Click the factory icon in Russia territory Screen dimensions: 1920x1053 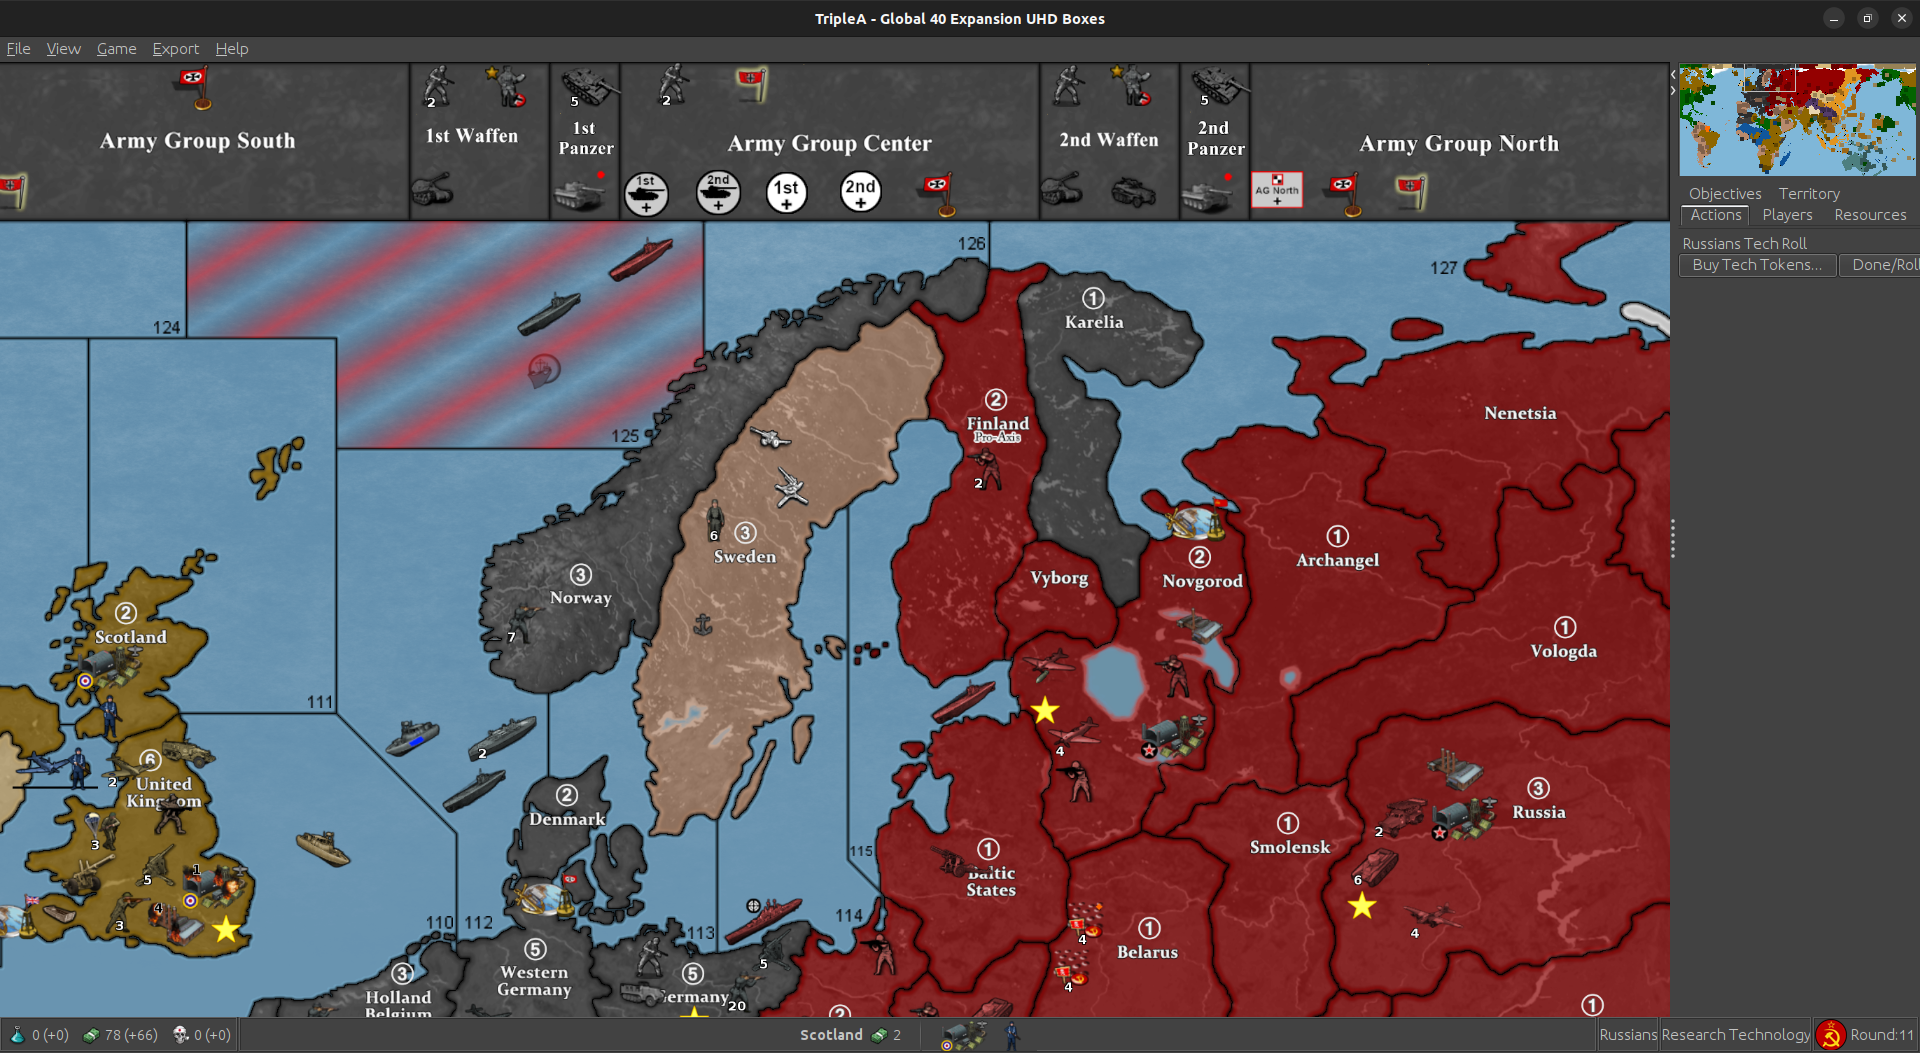(x=1455, y=768)
